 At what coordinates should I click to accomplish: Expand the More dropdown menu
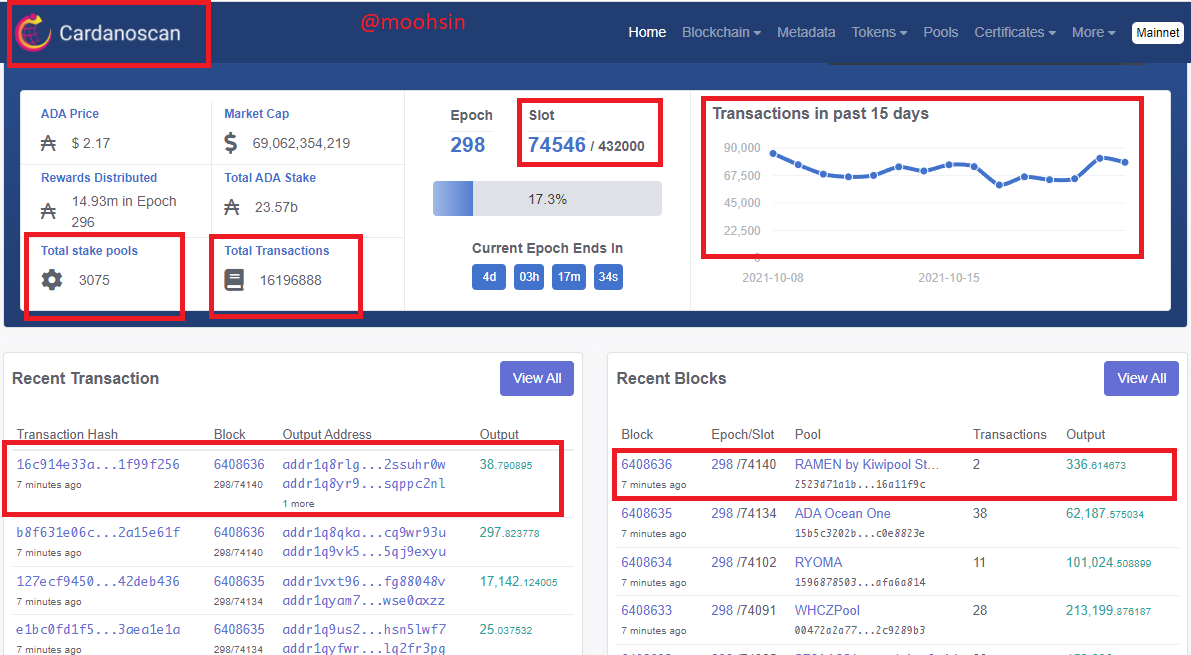pyautogui.click(x=1093, y=32)
